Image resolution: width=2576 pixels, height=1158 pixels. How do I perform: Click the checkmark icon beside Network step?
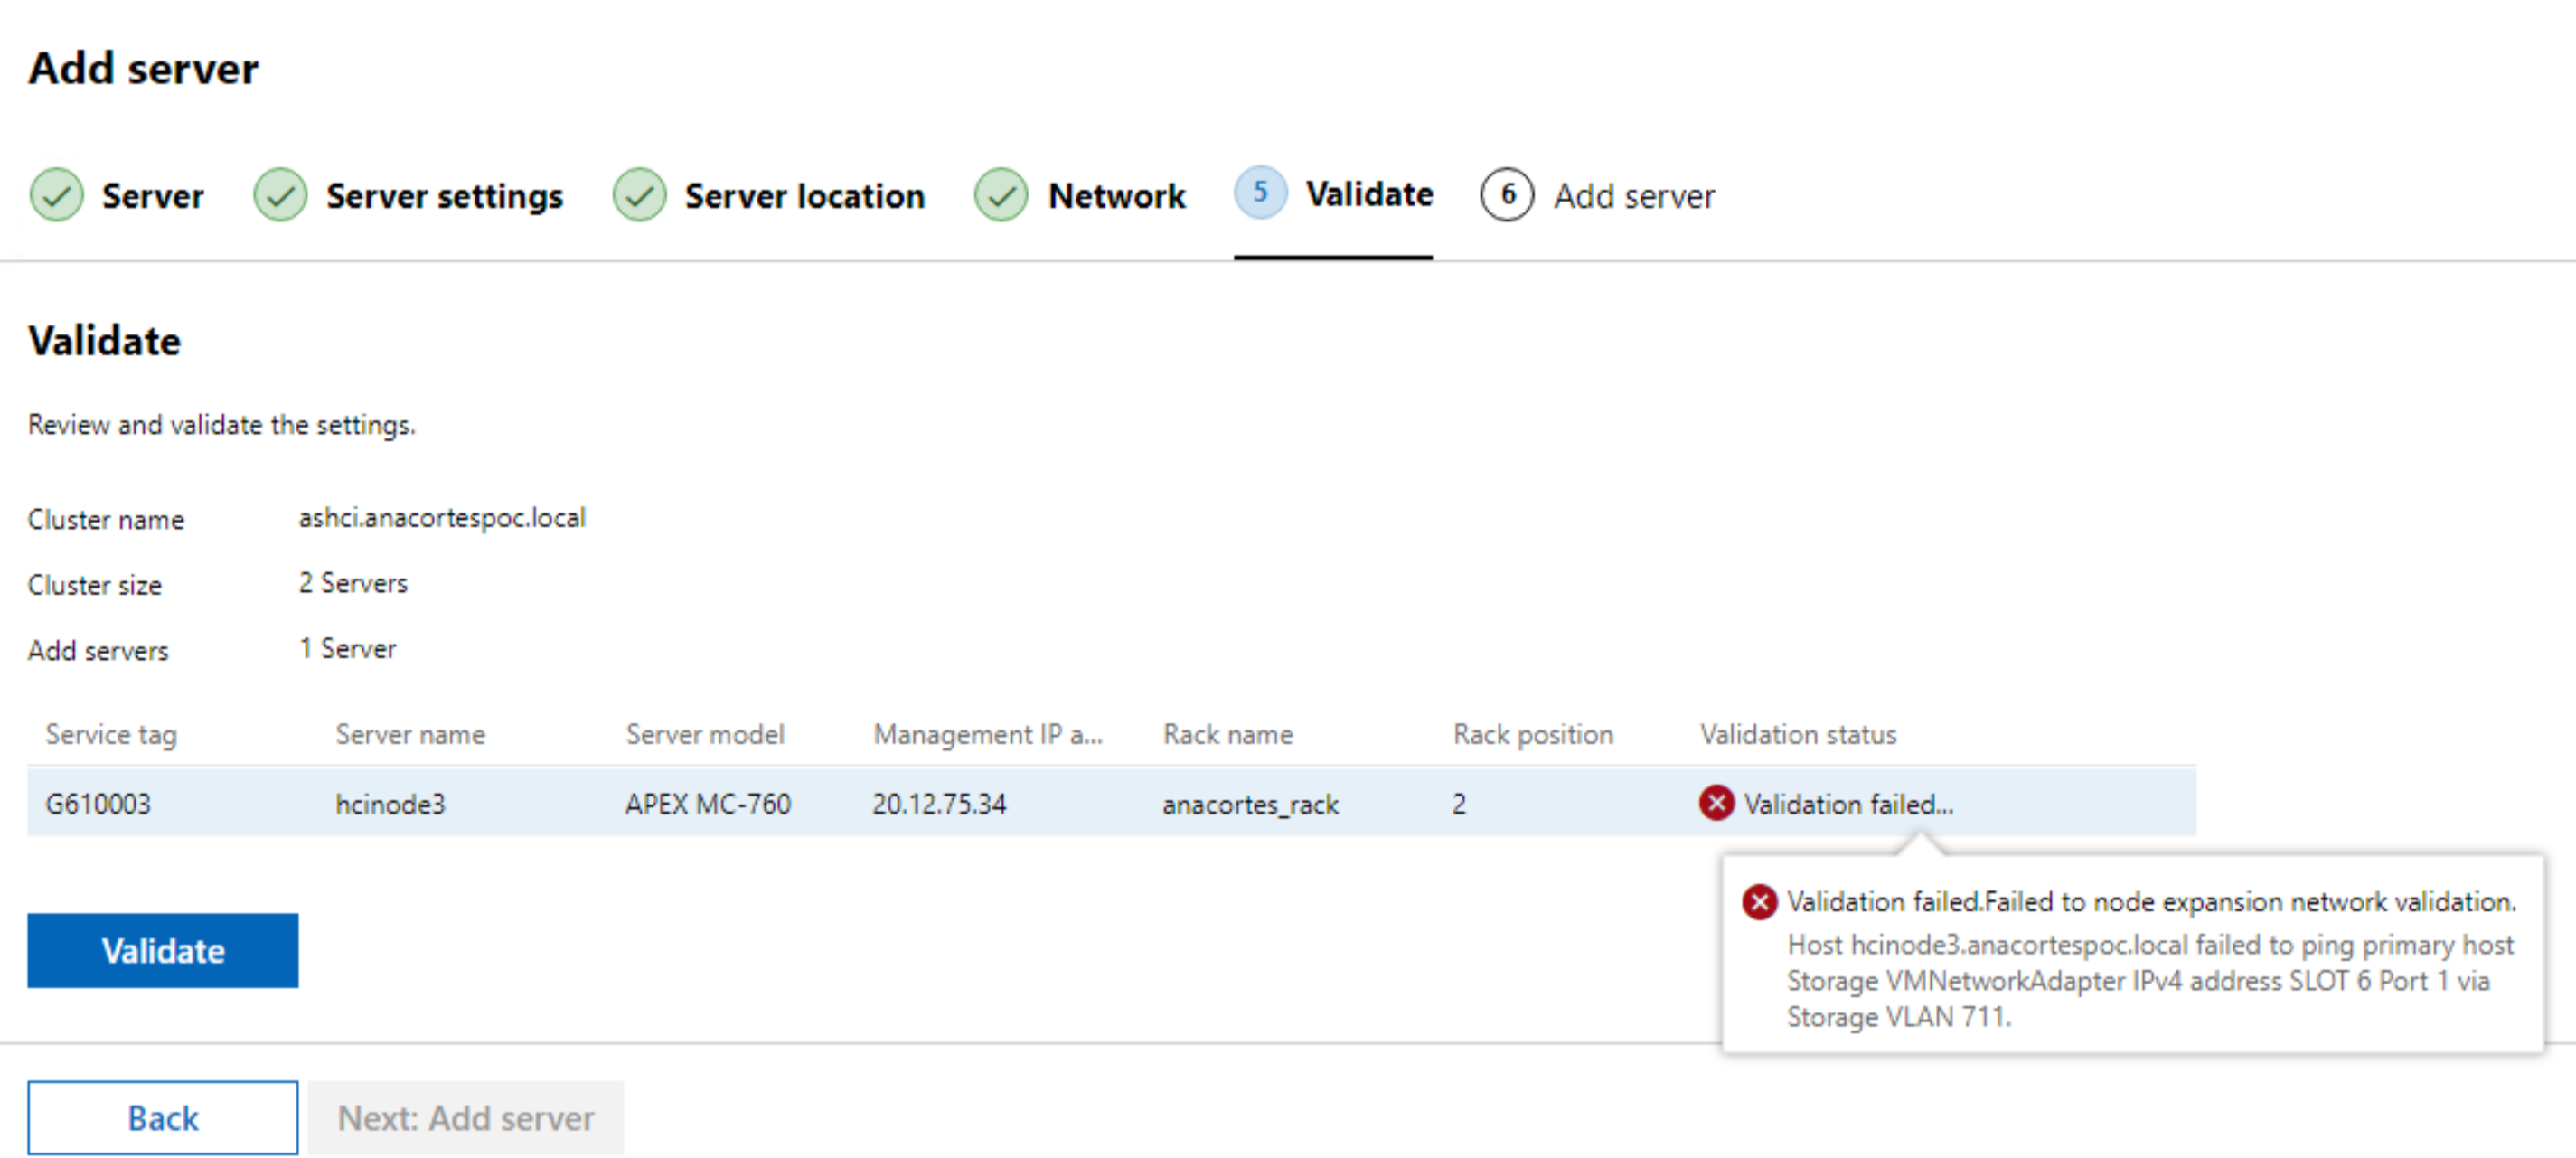click(1000, 196)
